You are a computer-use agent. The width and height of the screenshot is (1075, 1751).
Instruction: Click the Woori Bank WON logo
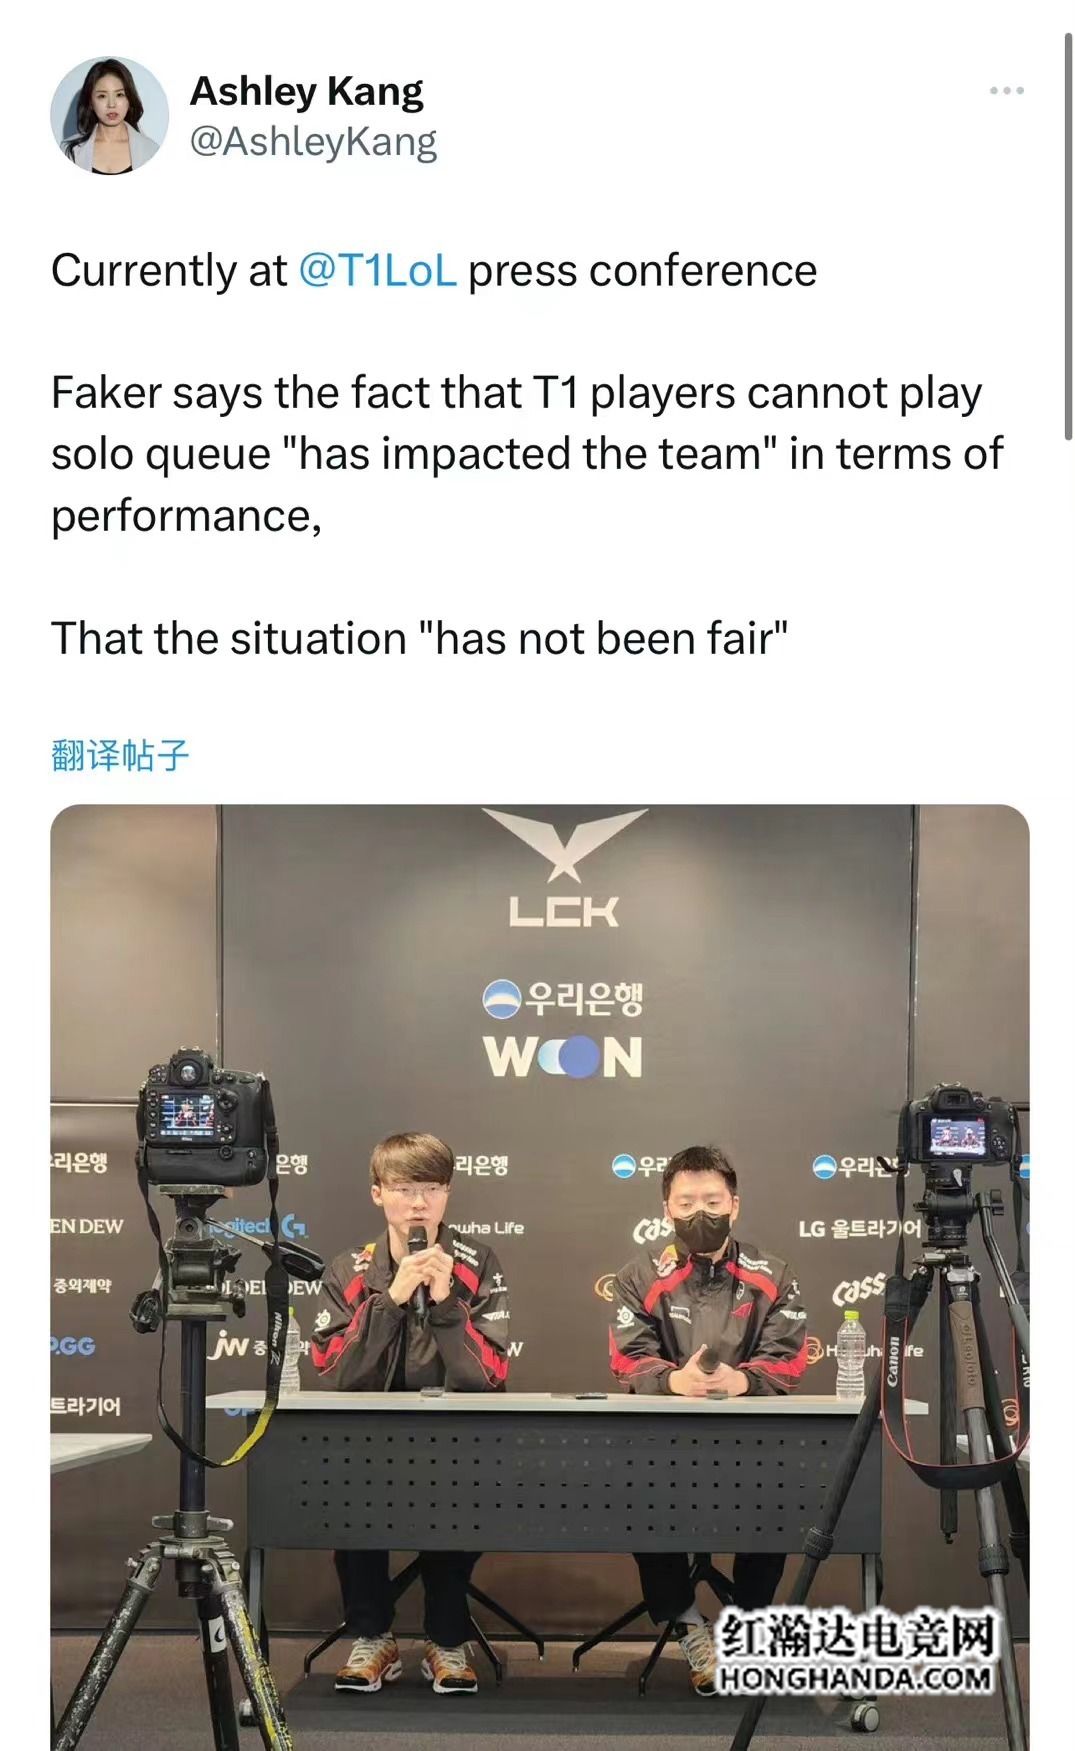(x=563, y=1027)
